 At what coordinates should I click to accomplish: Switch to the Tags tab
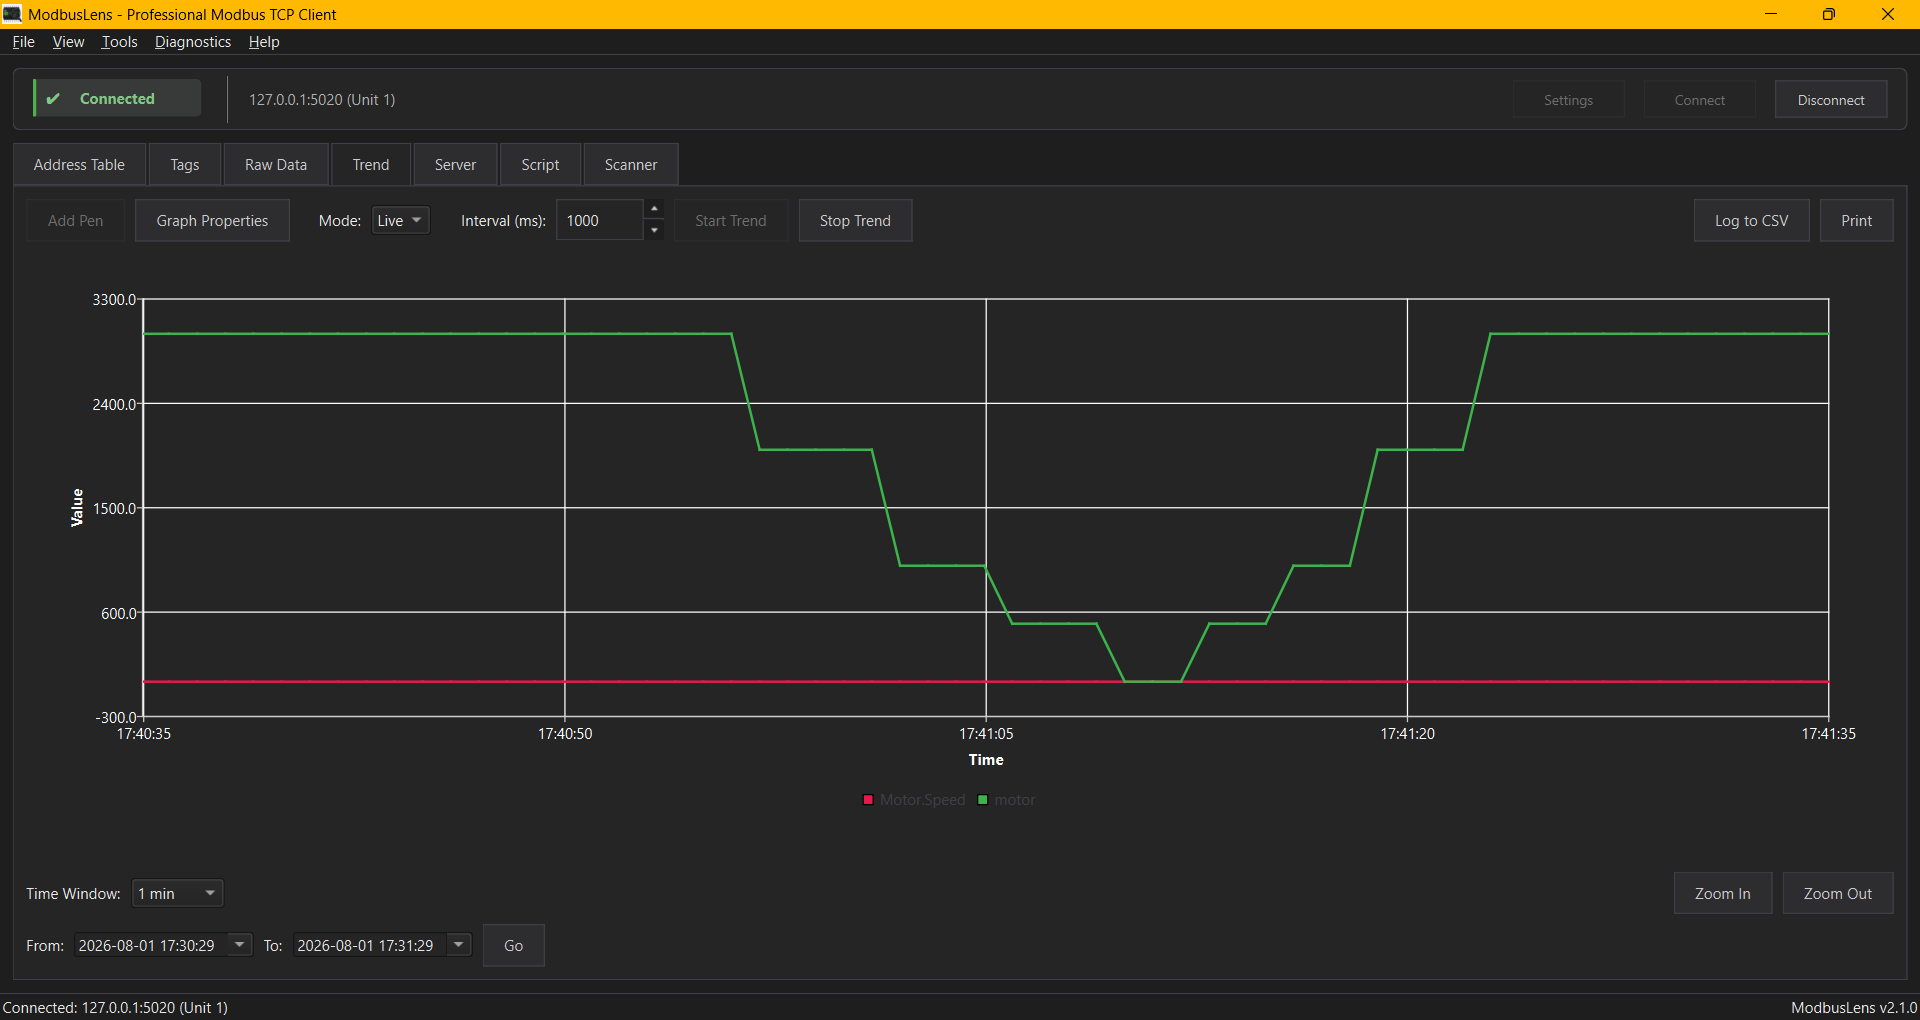click(184, 165)
